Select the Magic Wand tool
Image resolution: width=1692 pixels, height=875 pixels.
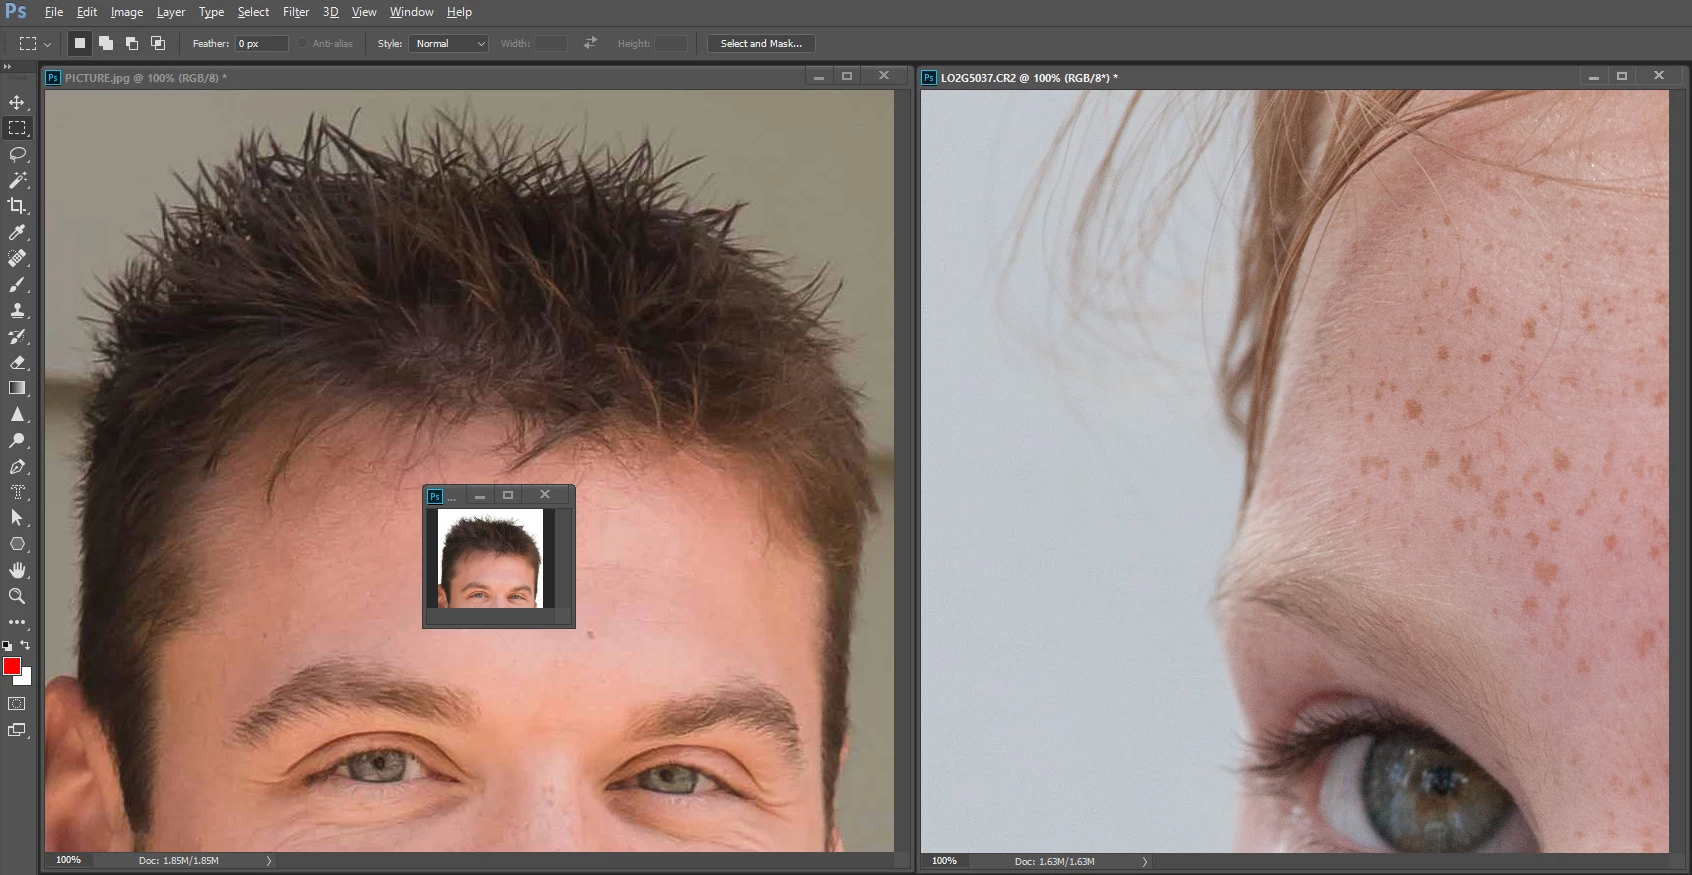(17, 180)
